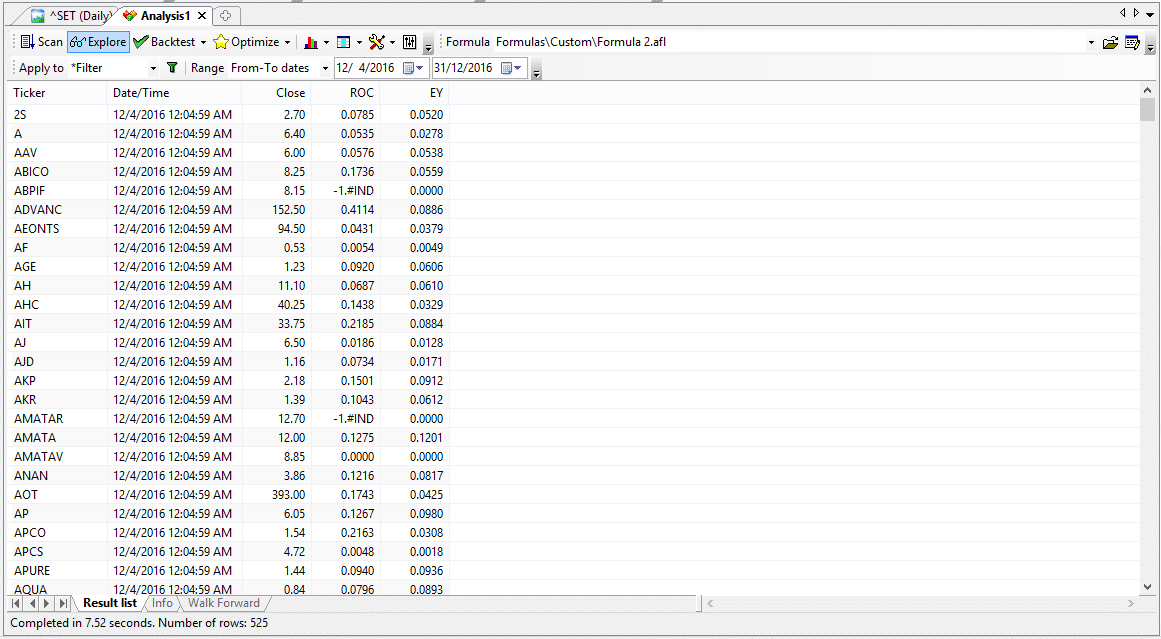1161x639 pixels.
Task: Switch to the ^SET (Daily) tab
Action: [70, 16]
